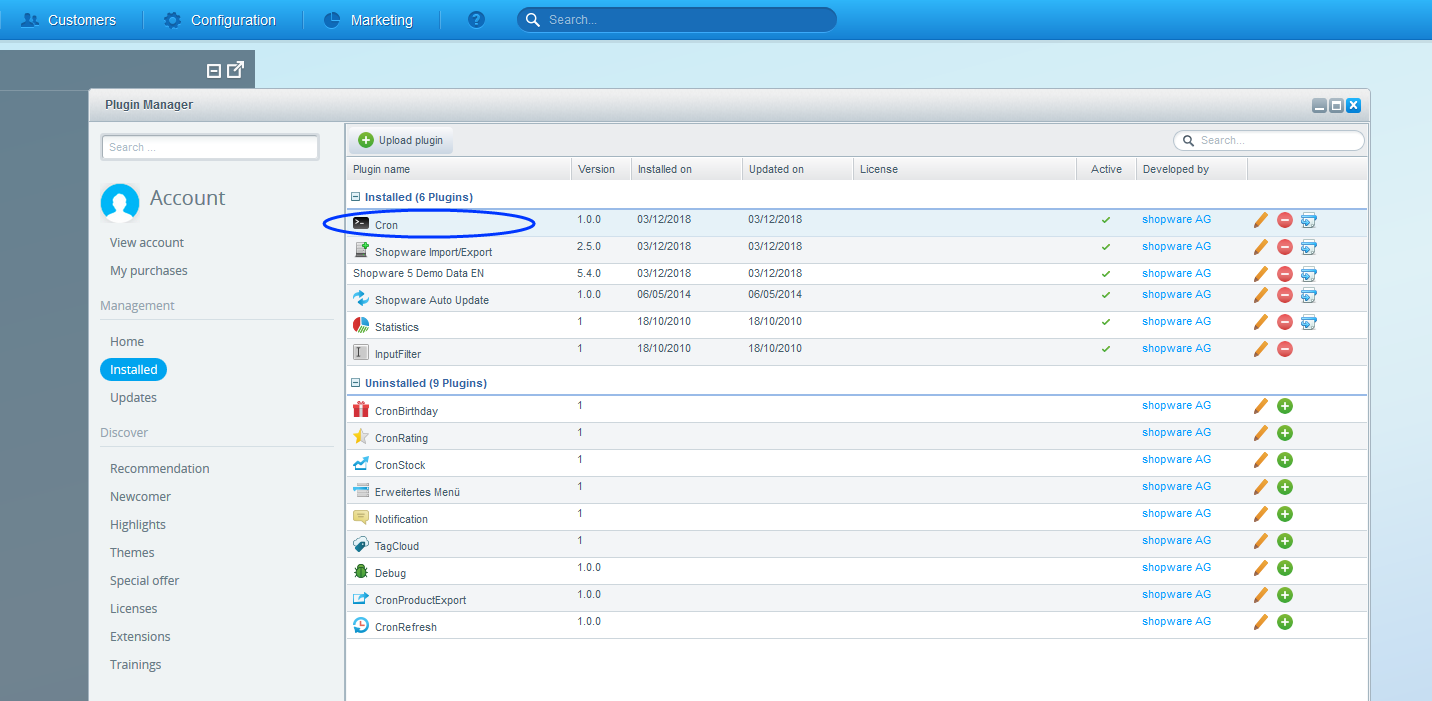Open the Marketing menu
Image resolution: width=1432 pixels, height=701 pixels.
pyautogui.click(x=368, y=20)
